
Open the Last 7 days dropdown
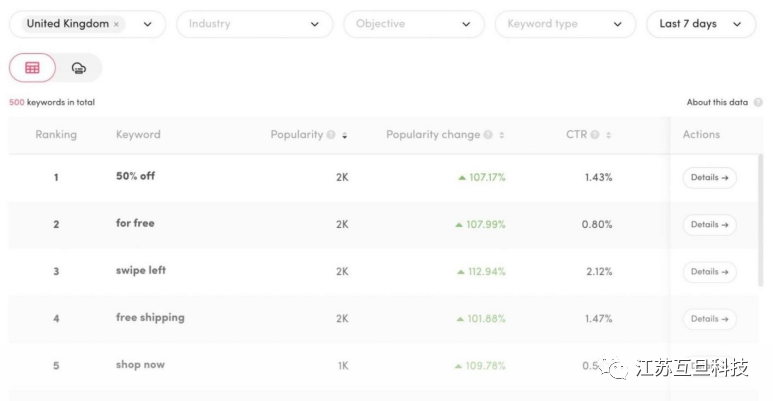coord(700,24)
